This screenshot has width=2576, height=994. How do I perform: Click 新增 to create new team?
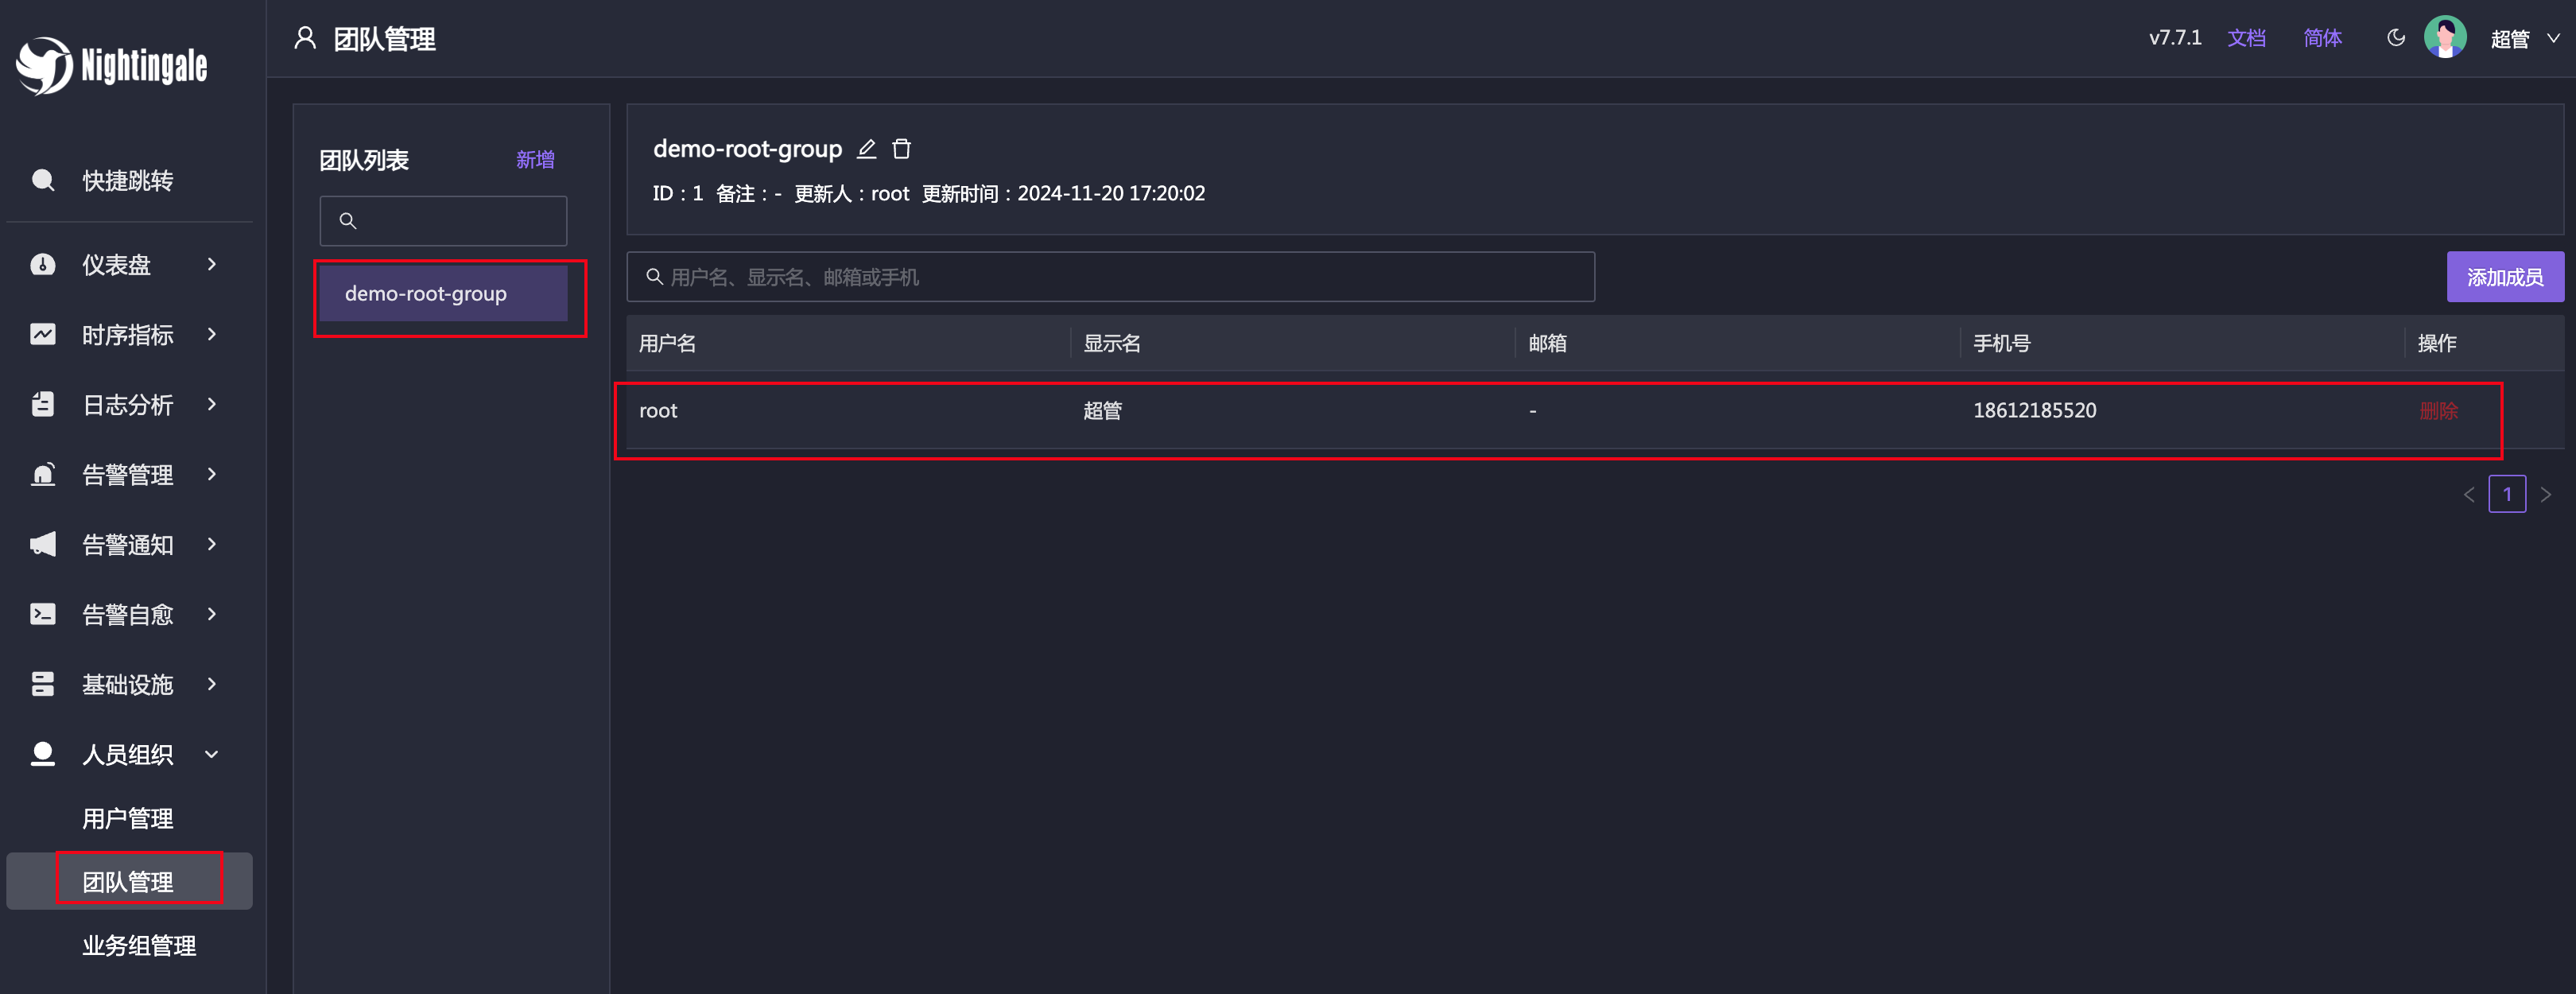539,159
